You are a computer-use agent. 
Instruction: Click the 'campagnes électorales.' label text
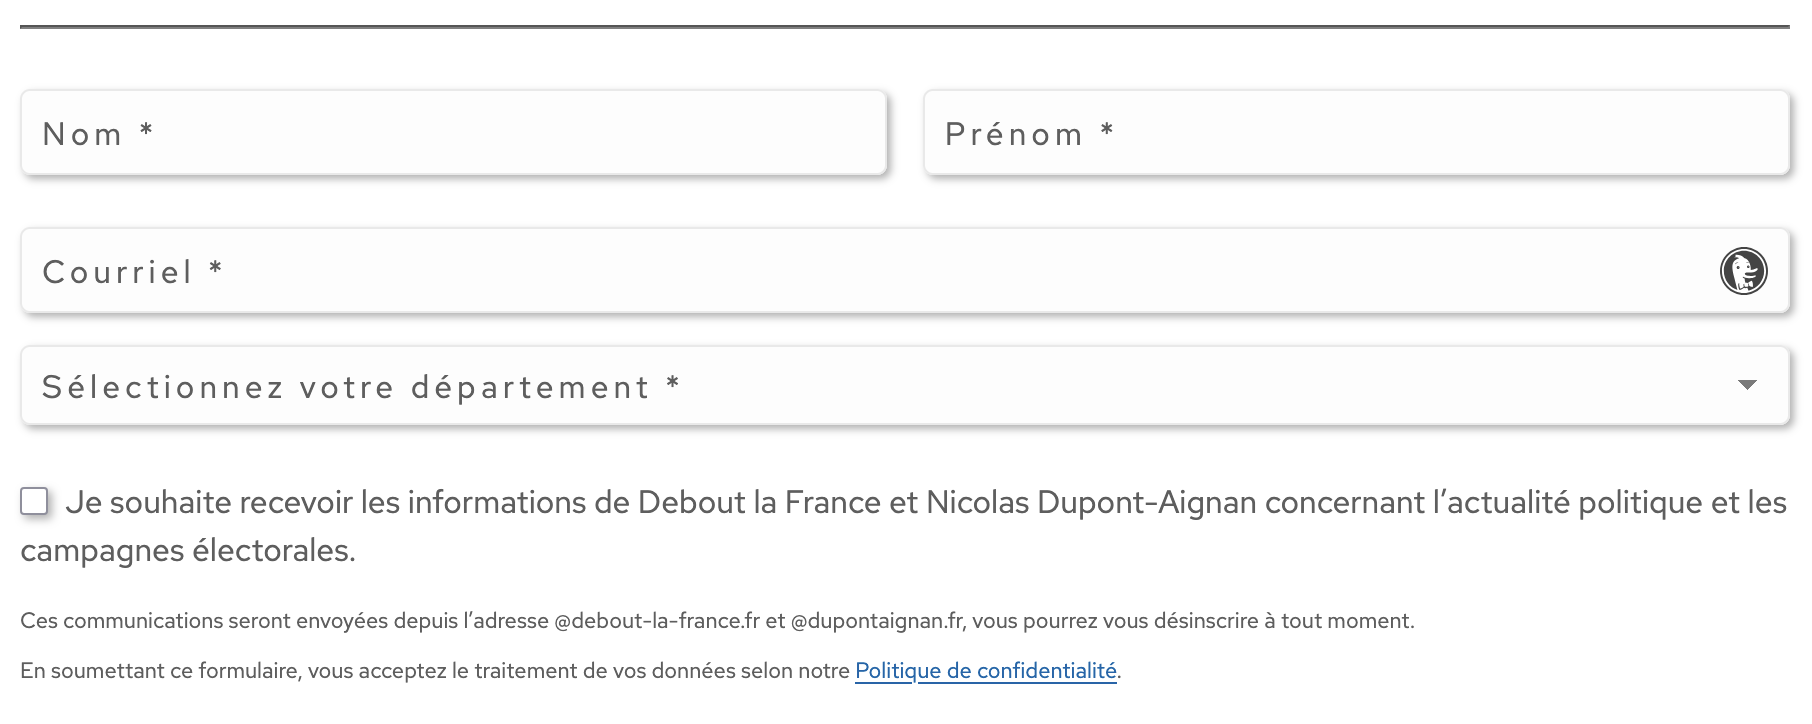(188, 550)
